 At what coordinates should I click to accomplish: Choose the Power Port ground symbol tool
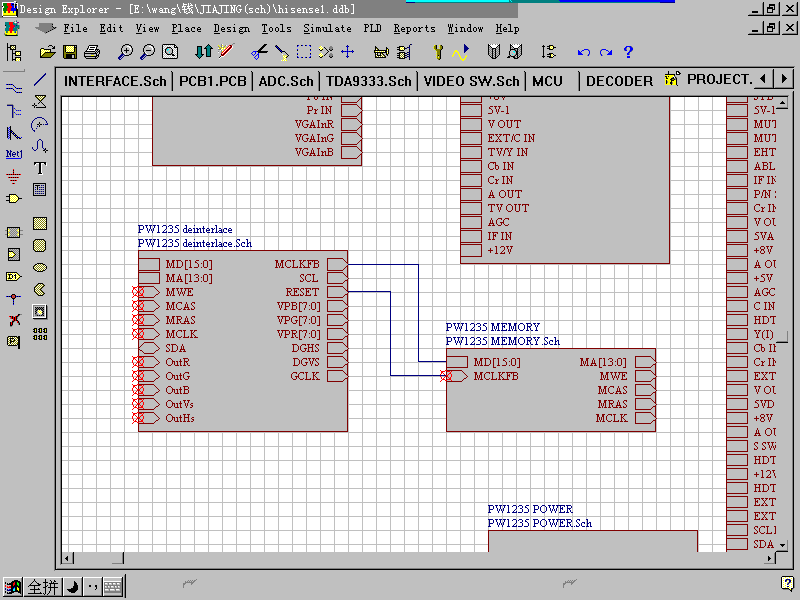[14, 177]
